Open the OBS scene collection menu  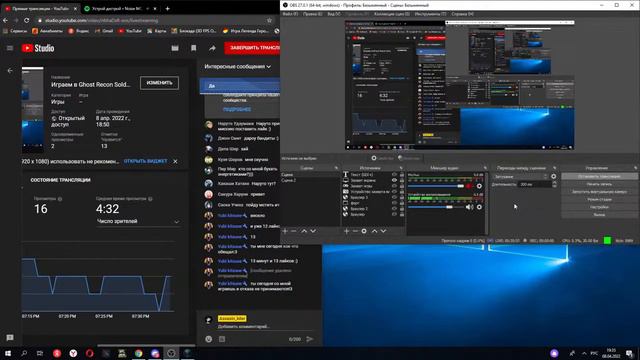pos(392,14)
